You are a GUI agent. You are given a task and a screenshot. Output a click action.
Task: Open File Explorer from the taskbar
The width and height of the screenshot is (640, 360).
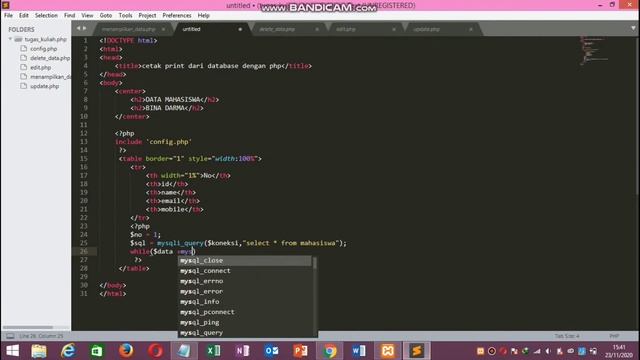pyautogui.click(x=39, y=351)
